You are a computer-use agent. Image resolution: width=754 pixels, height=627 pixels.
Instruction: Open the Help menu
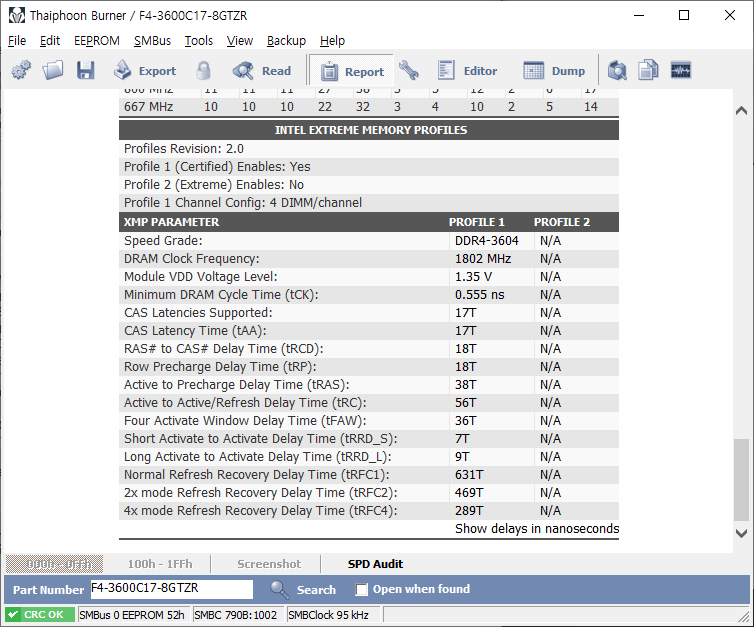click(332, 41)
